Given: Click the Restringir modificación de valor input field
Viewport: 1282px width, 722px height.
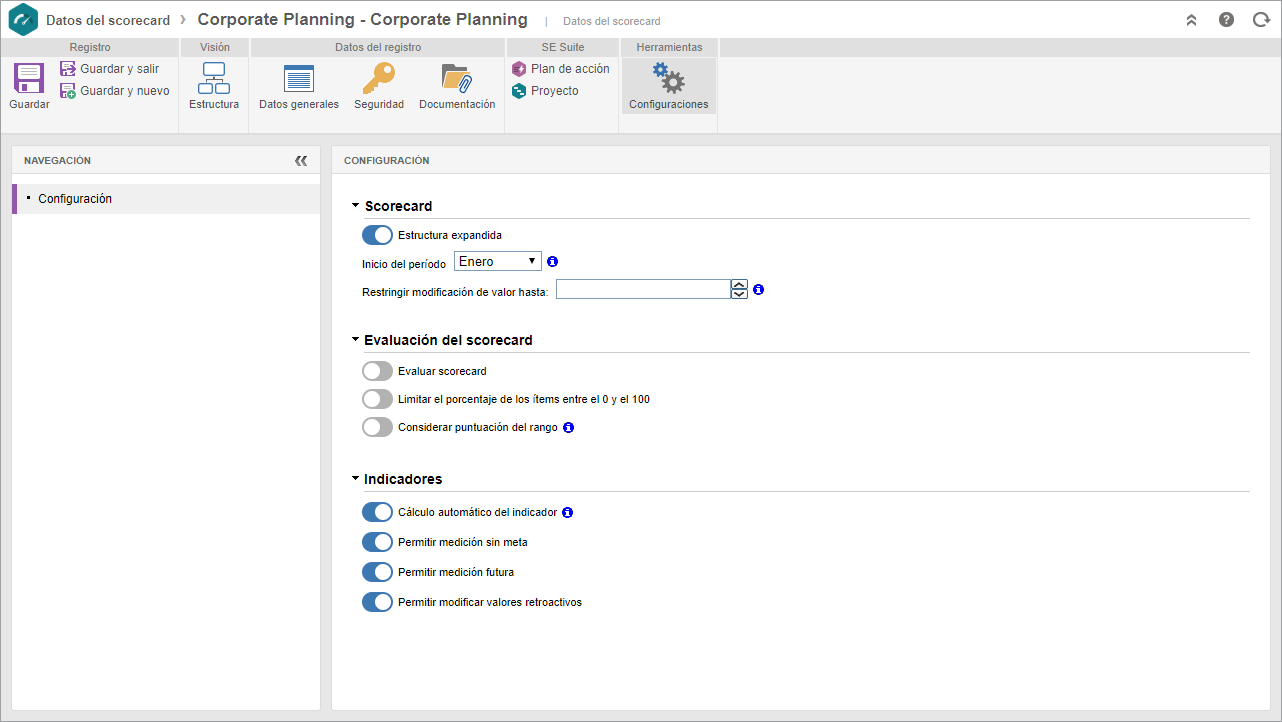Looking at the screenshot, I should [x=643, y=289].
